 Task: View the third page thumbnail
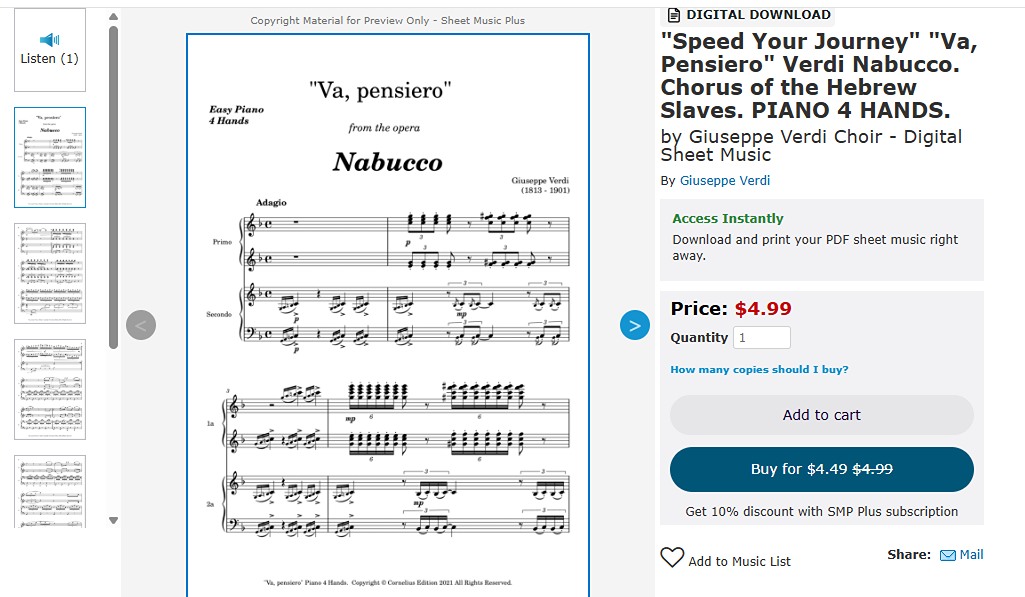pos(50,389)
